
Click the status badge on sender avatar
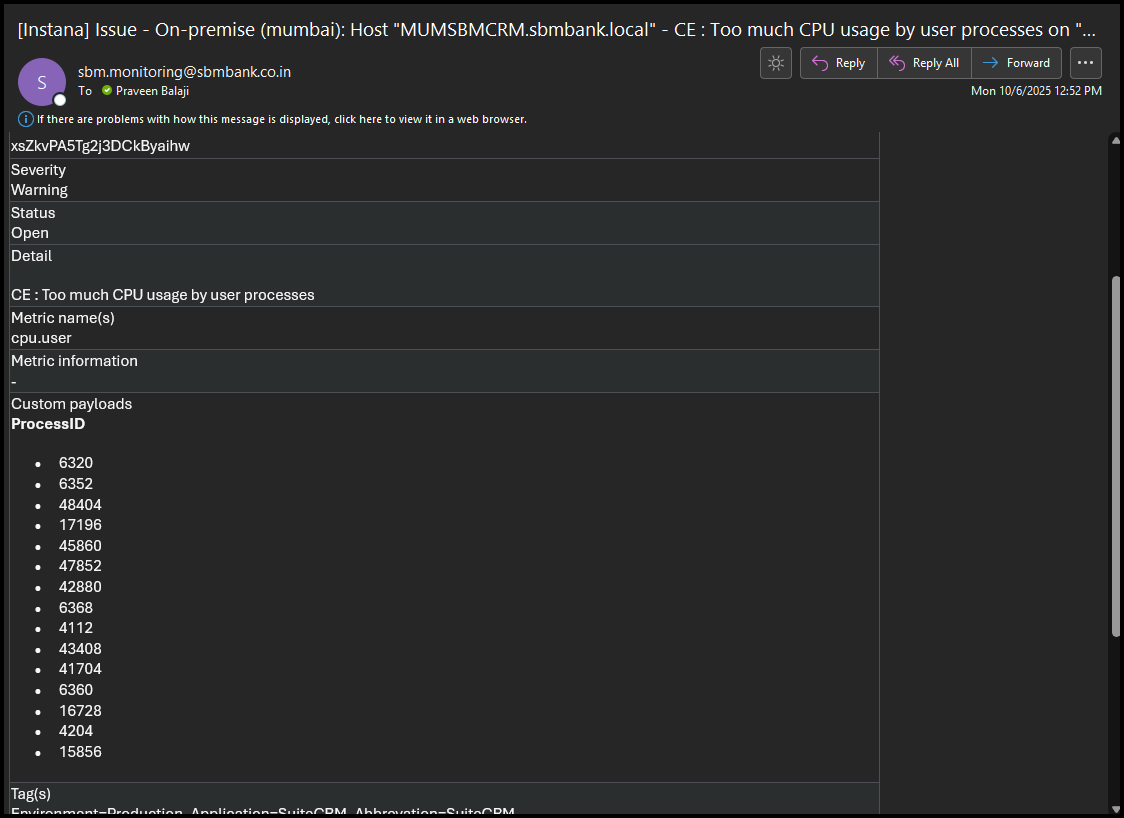[x=60, y=100]
